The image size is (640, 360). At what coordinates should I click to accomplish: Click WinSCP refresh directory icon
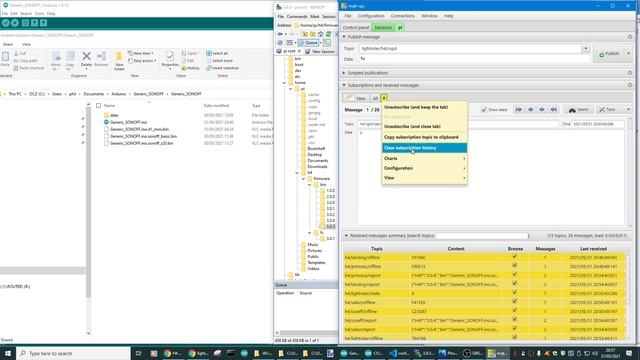pos(328,34)
